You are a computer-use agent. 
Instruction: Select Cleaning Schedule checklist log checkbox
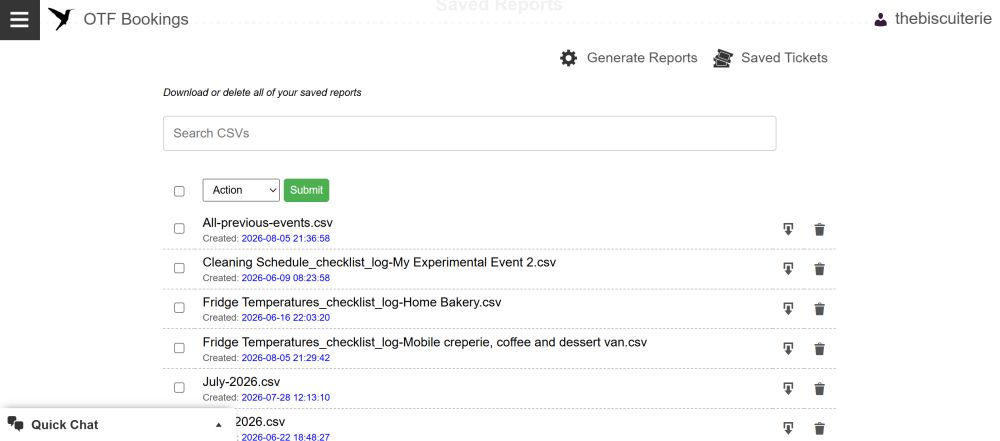(179, 268)
